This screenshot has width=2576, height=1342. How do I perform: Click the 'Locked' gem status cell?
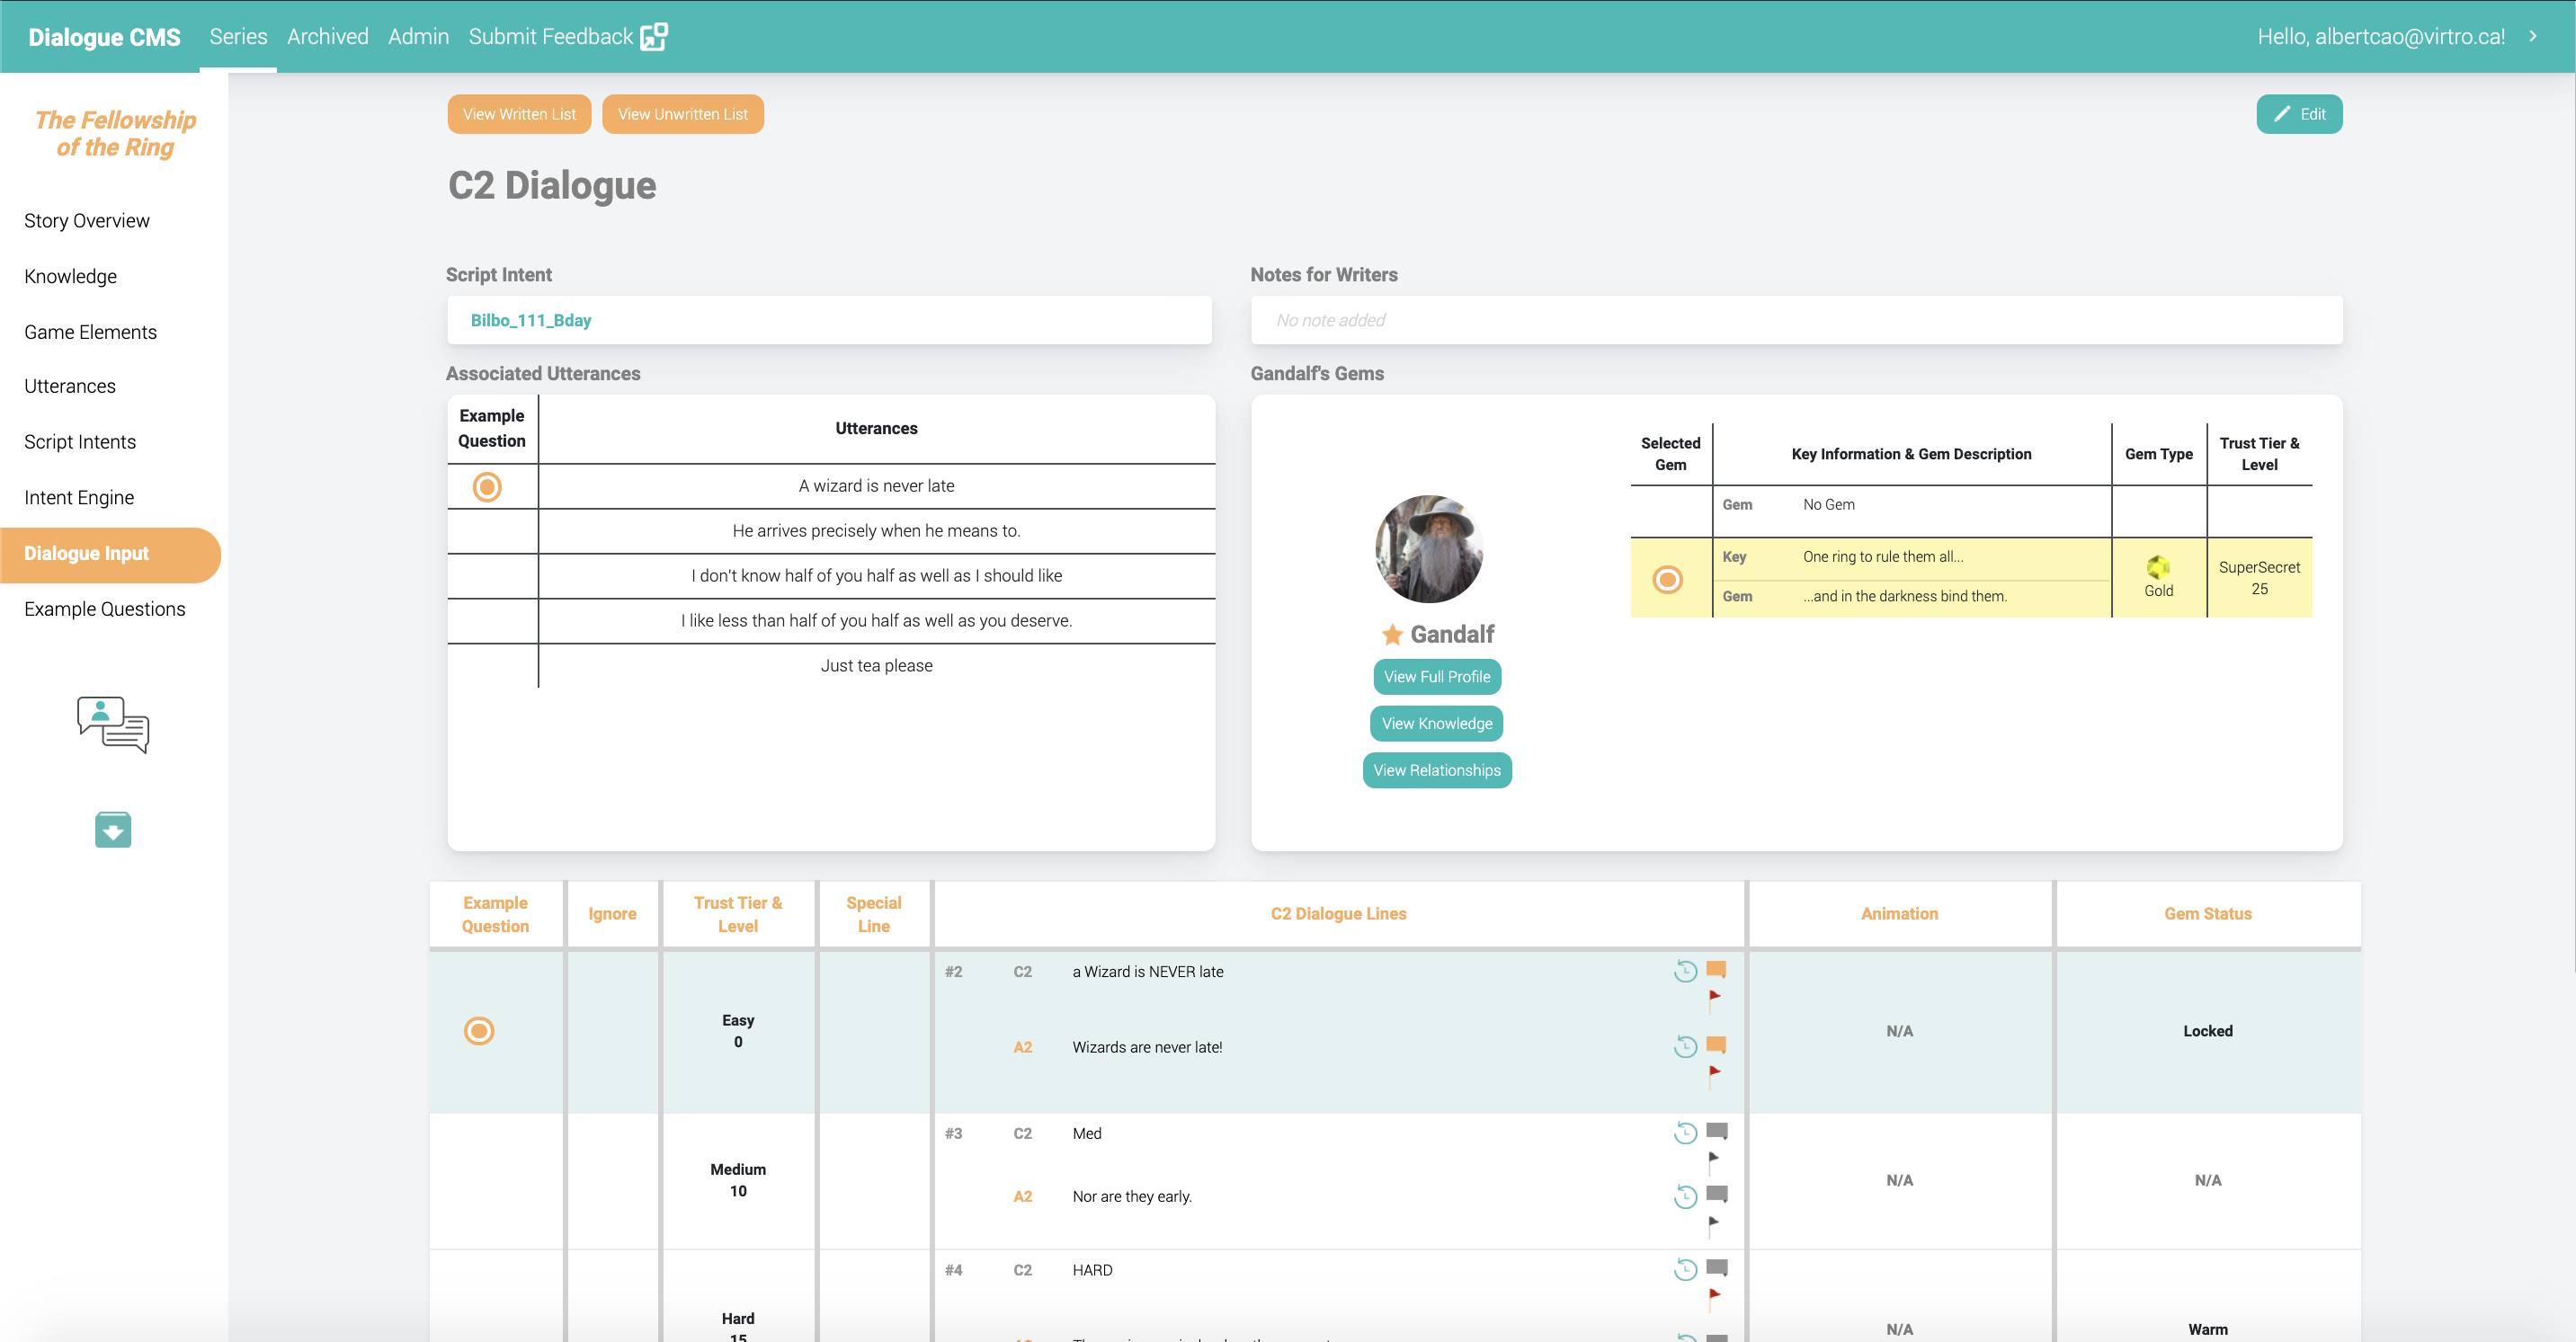coord(2207,1031)
